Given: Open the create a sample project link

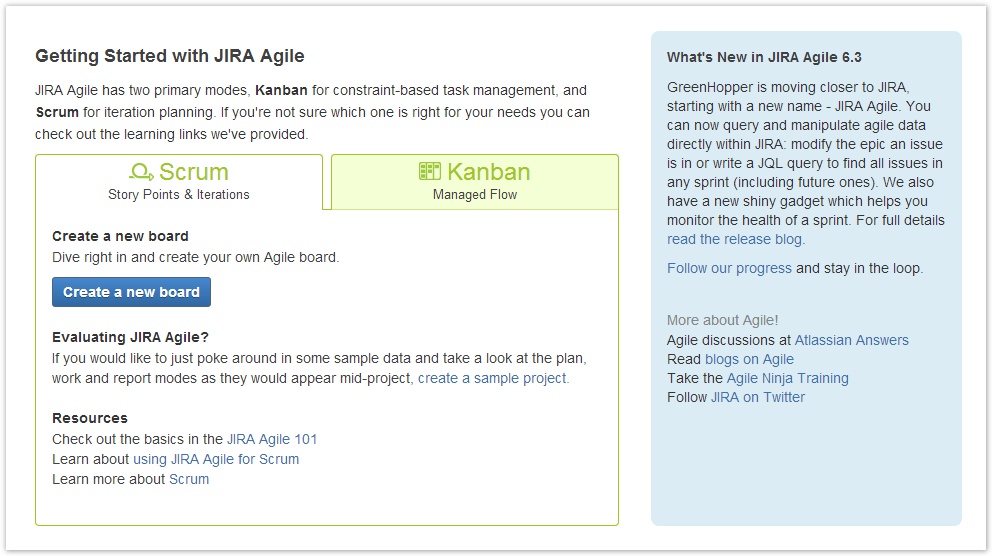Looking at the screenshot, I should click(492, 378).
